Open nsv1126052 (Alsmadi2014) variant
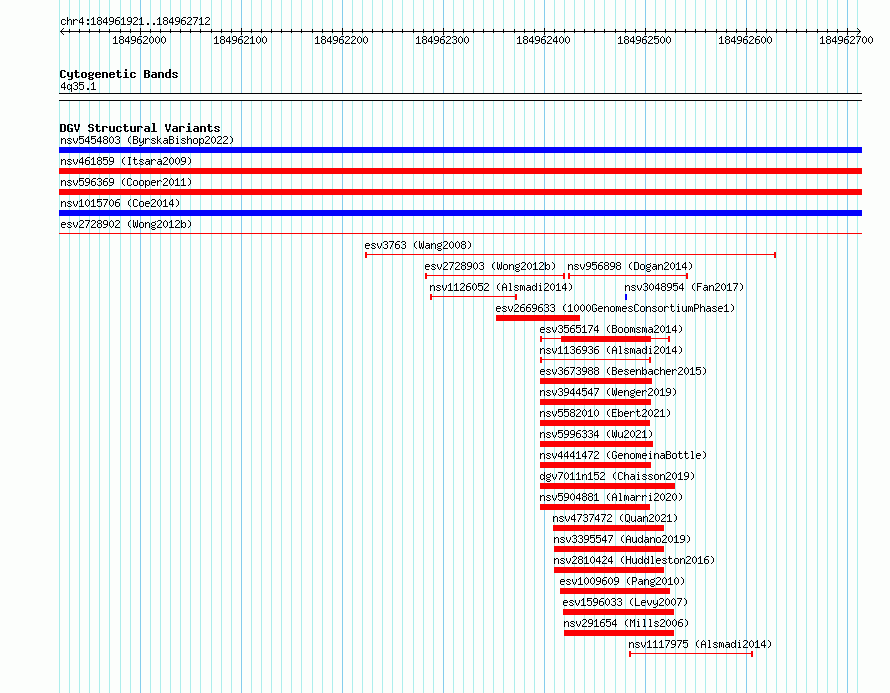Screen dimensions: 890x693 (x=501, y=287)
